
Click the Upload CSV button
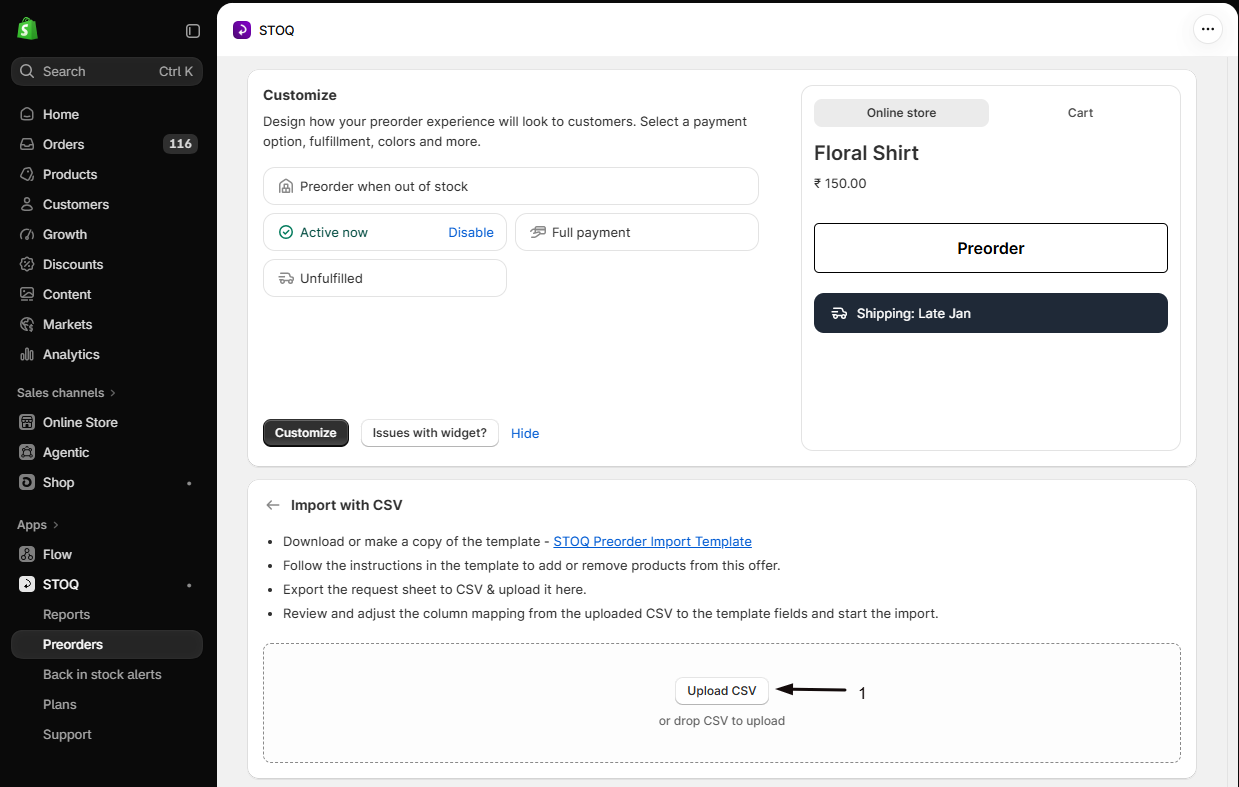722,691
